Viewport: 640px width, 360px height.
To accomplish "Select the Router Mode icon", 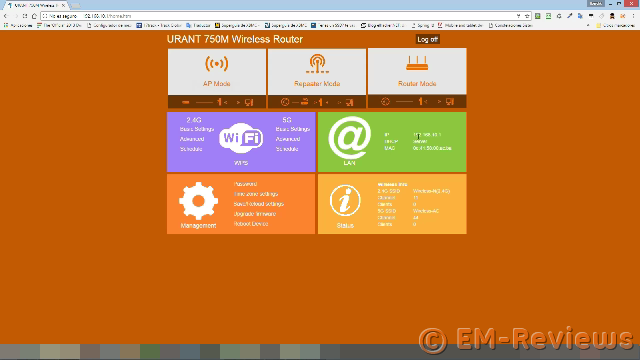I will 417,63.
